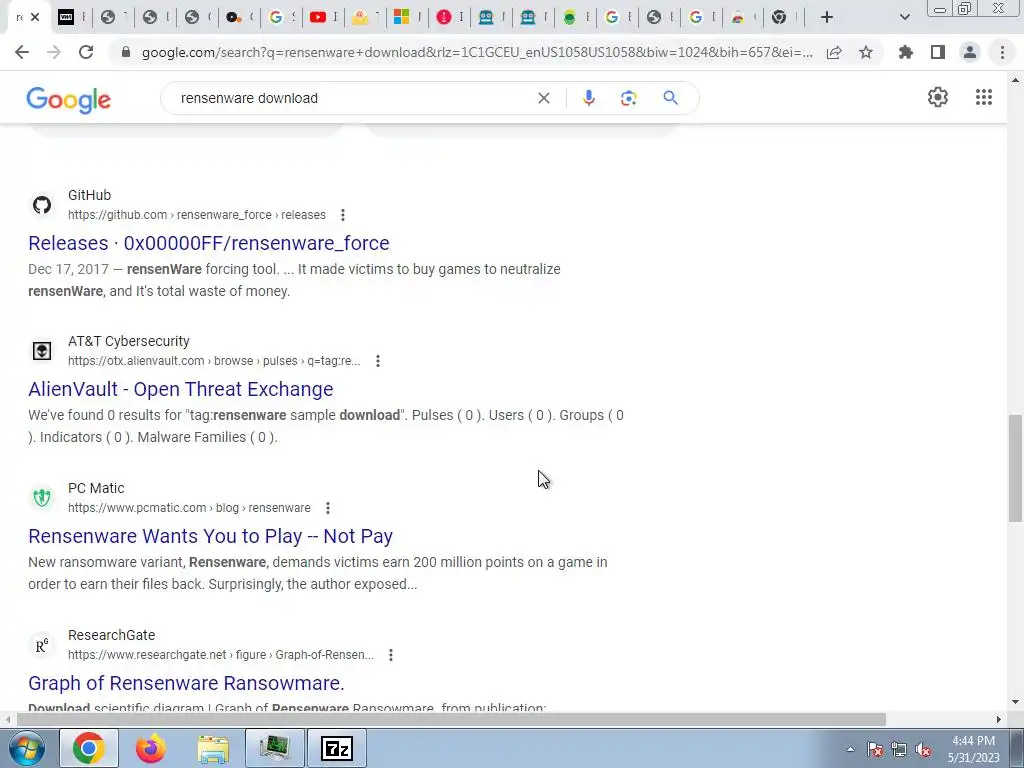The width and height of the screenshot is (1024, 768).
Task: Open a new browser tab
Action: click(x=827, y=17)
